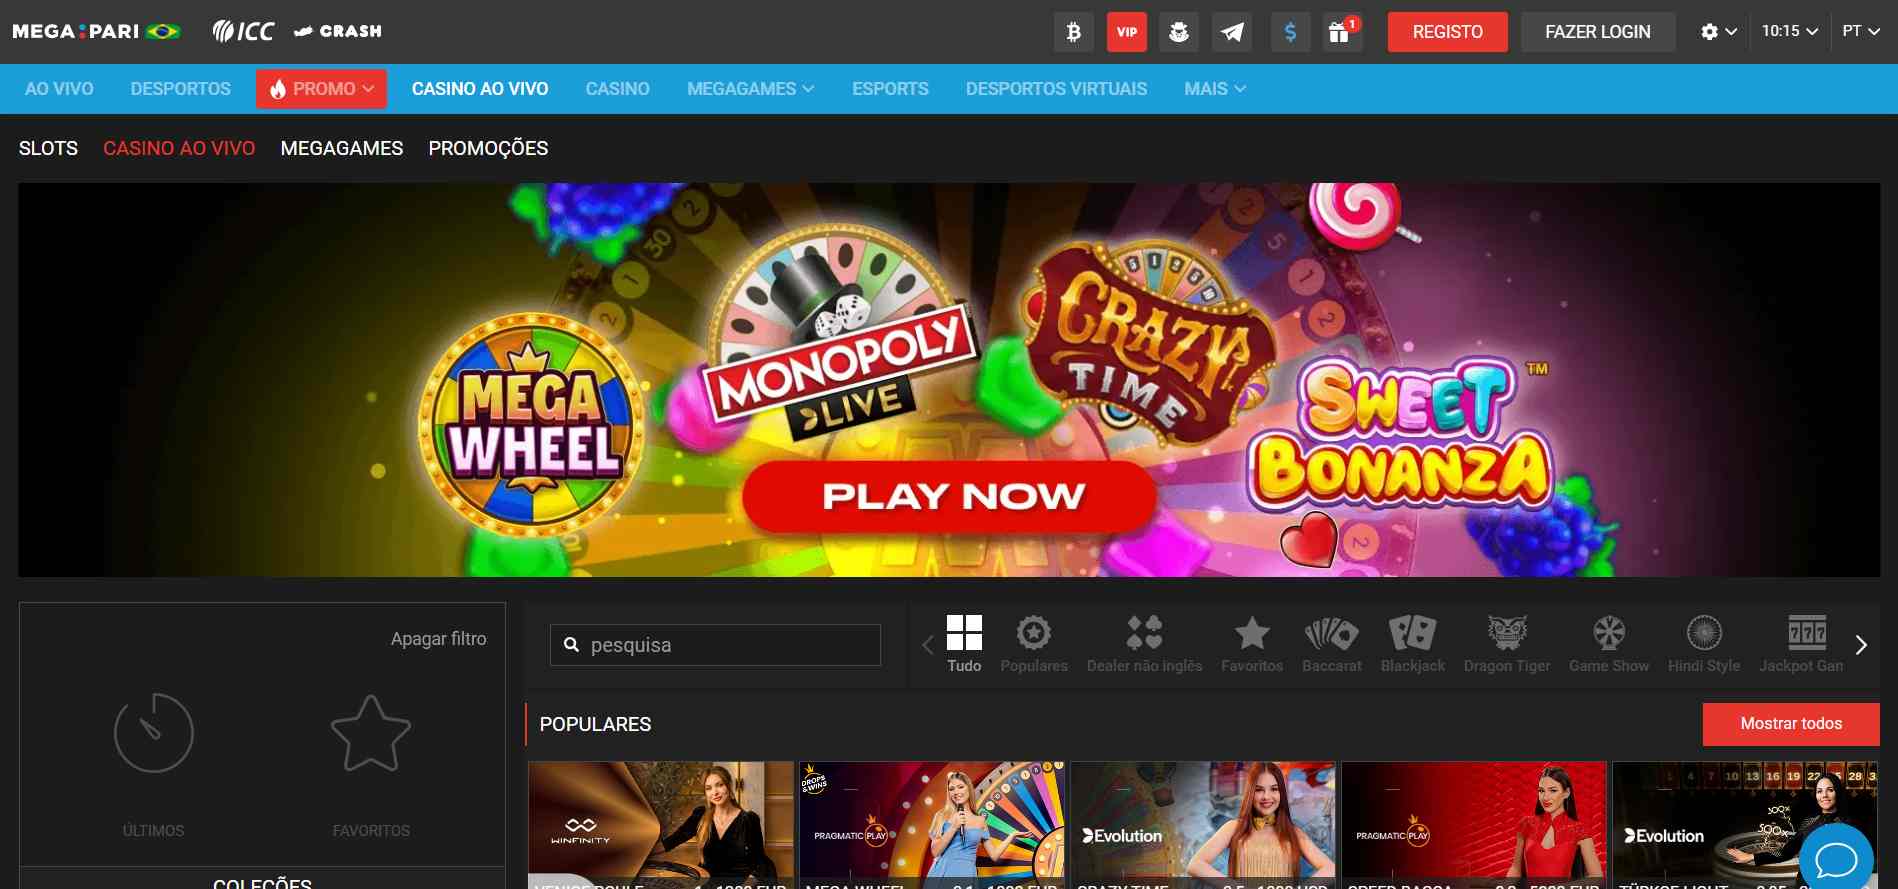Open the PT language dropdown
1898x889 pixels.
(x=1861, y=31)
